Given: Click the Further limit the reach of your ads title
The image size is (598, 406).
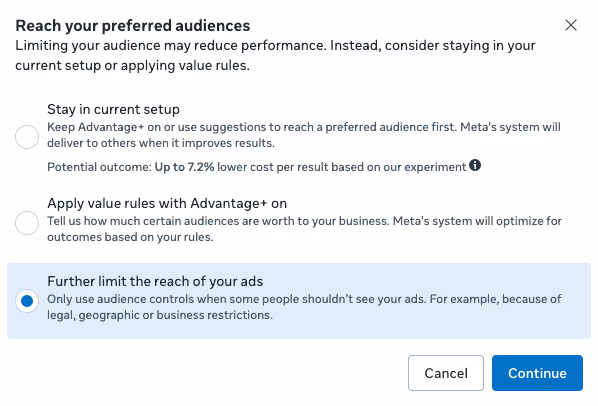Looking at the screenshot, I should coord(155,281).
